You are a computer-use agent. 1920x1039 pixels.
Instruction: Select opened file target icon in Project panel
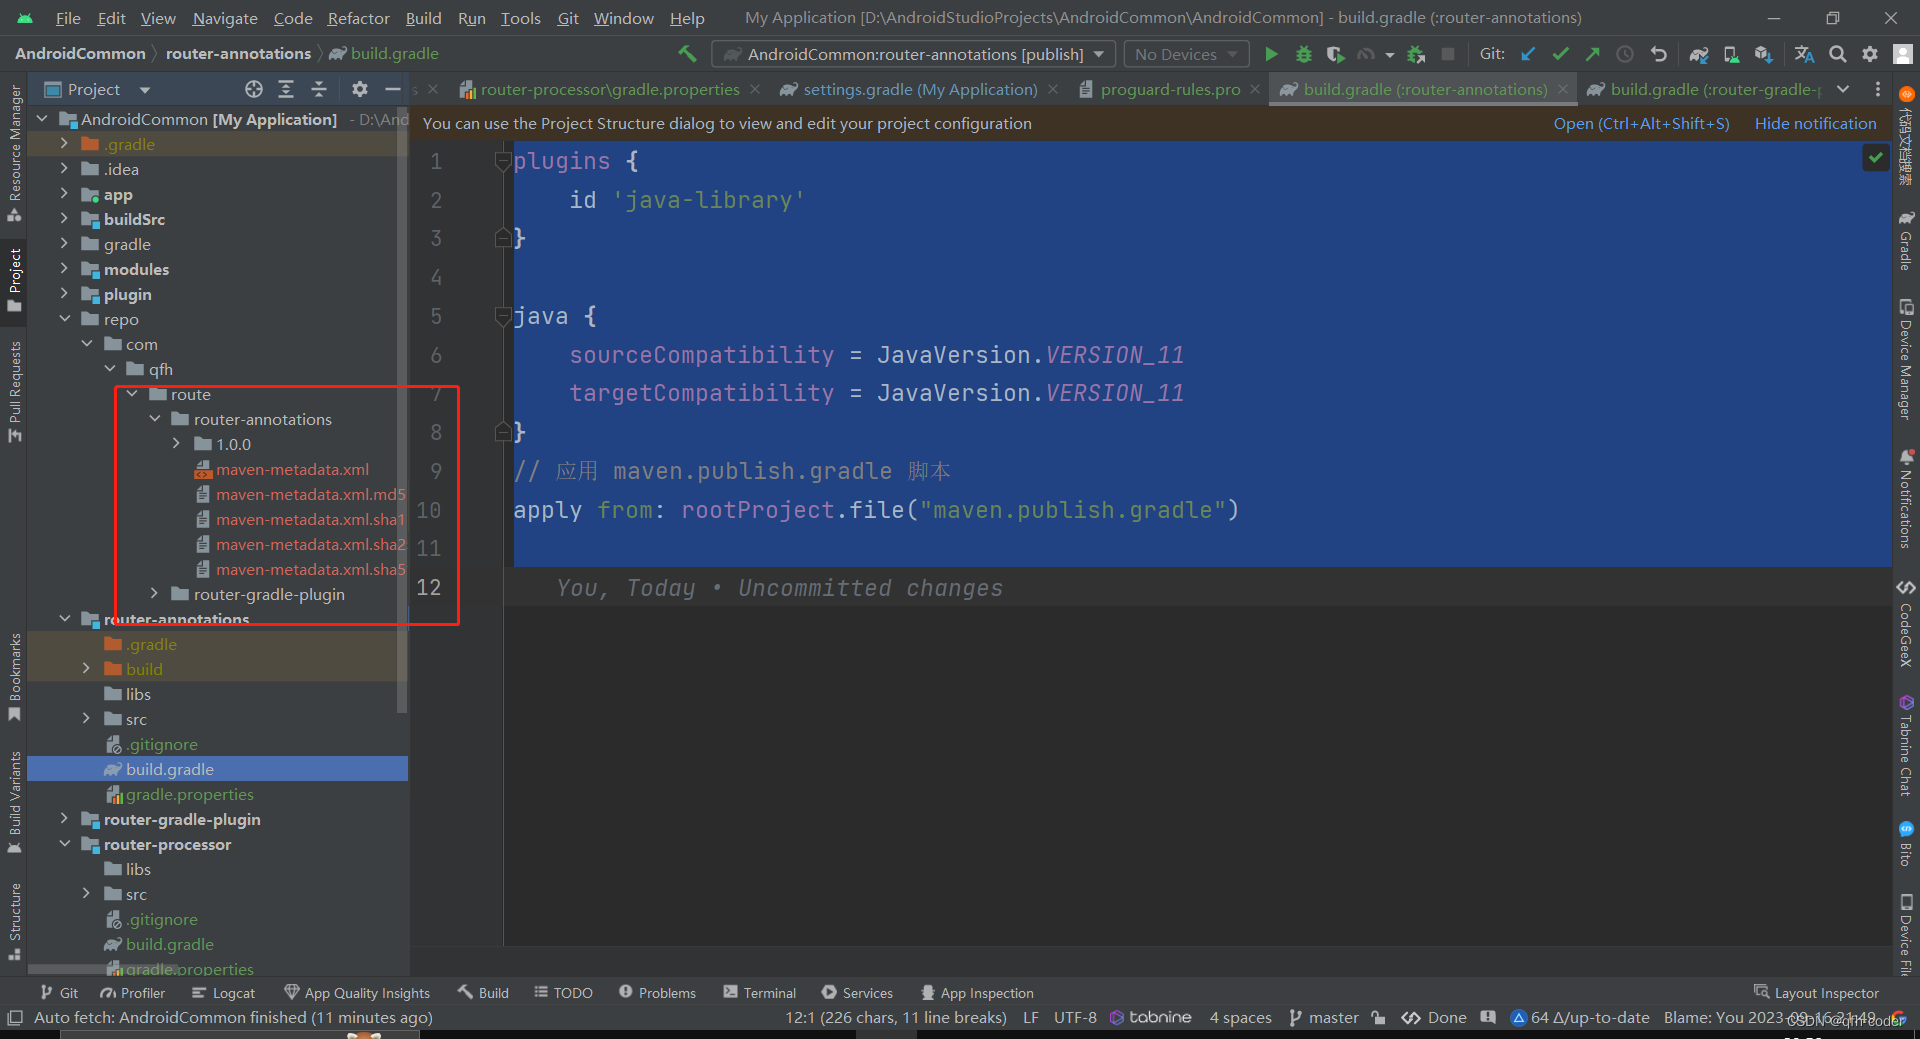254,89
